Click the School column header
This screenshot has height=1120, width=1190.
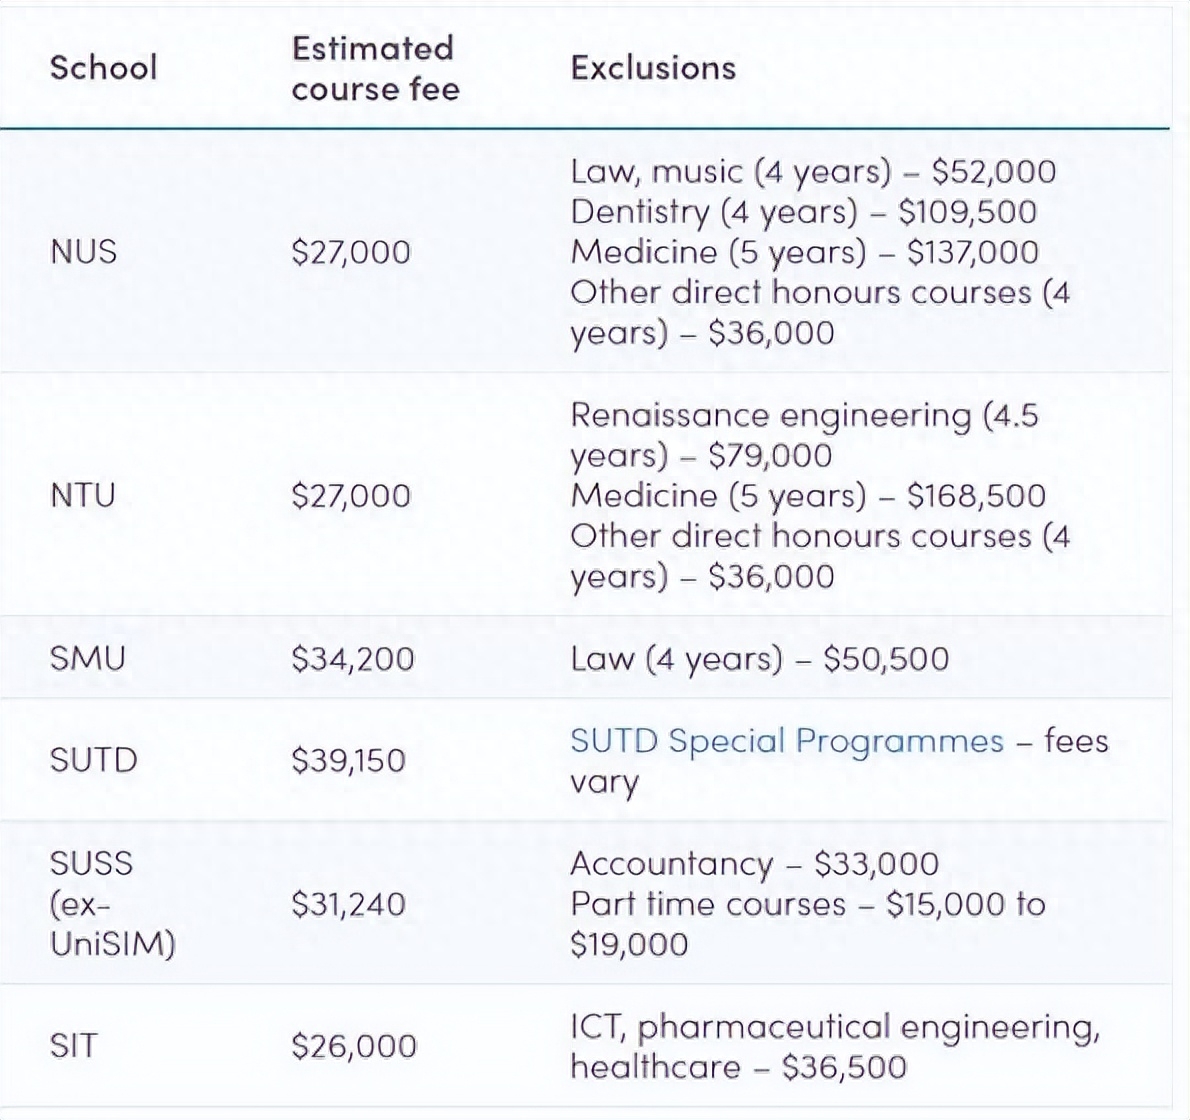tap(103, 68)
